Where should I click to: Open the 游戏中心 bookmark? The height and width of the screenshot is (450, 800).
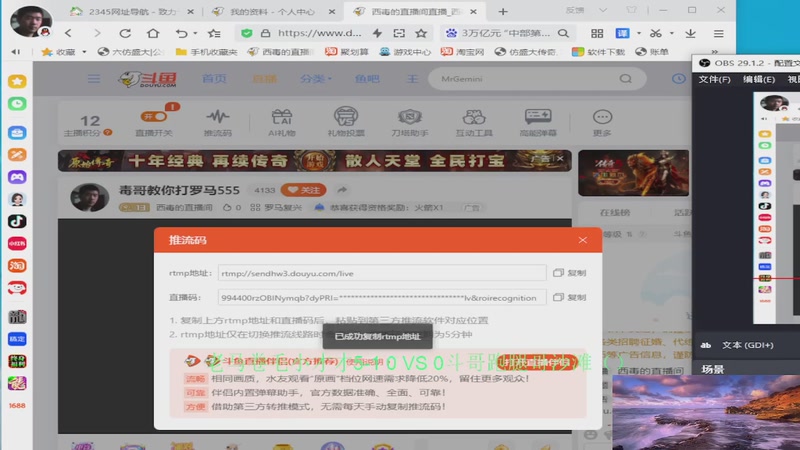click(405, 52)
